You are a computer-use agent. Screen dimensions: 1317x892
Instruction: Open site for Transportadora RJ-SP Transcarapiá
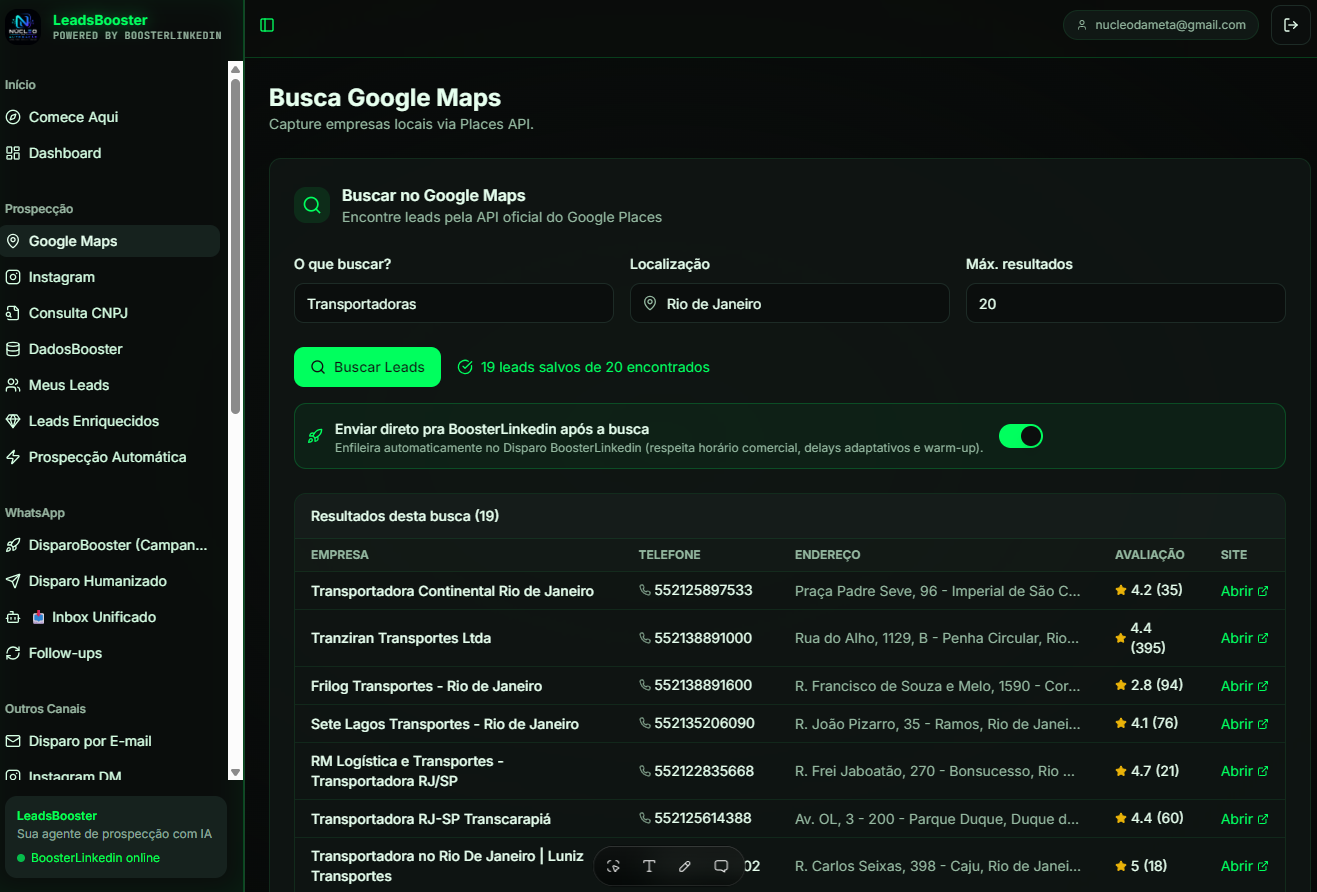(x=1244, y=819)
